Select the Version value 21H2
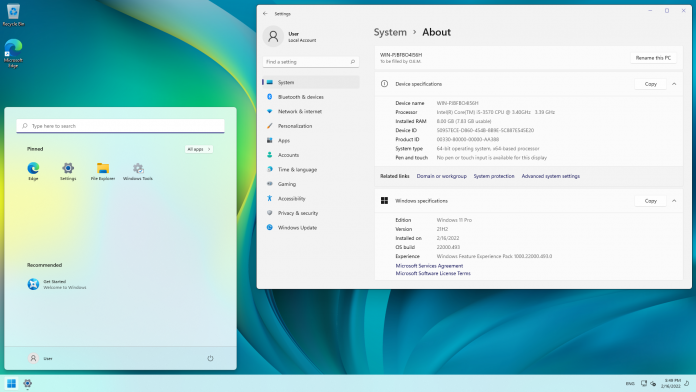Image resolution: width=696 pixels, height=392 pixels. (442, 230)
